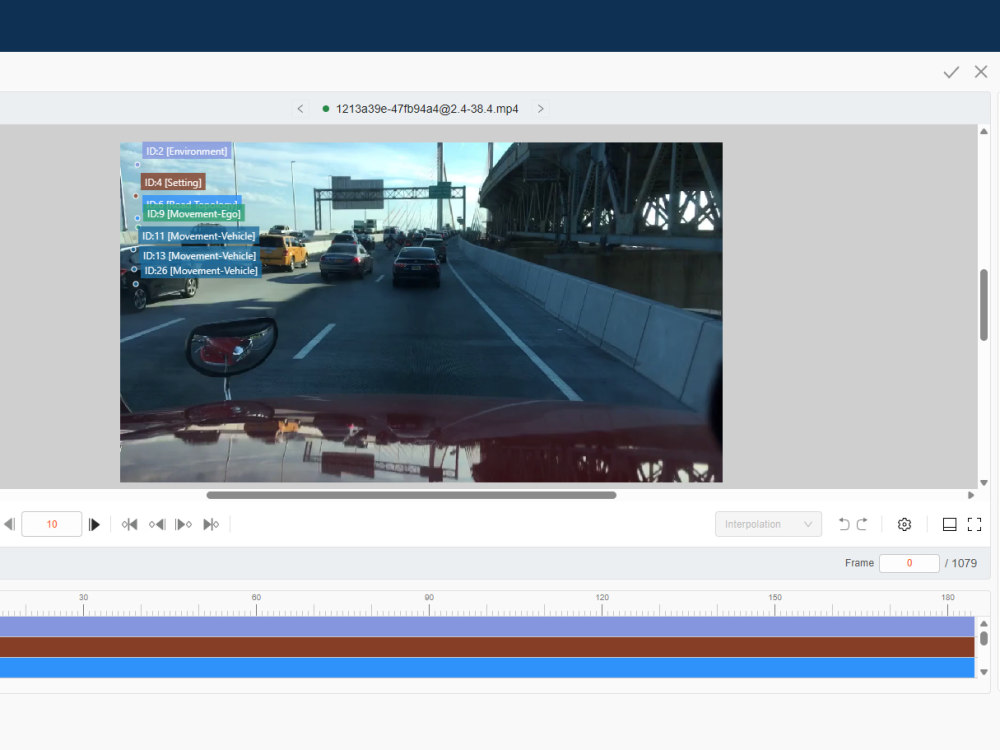Click video scroll right arrow
This screenshot has width=1000, height=750.
point(971,495)
